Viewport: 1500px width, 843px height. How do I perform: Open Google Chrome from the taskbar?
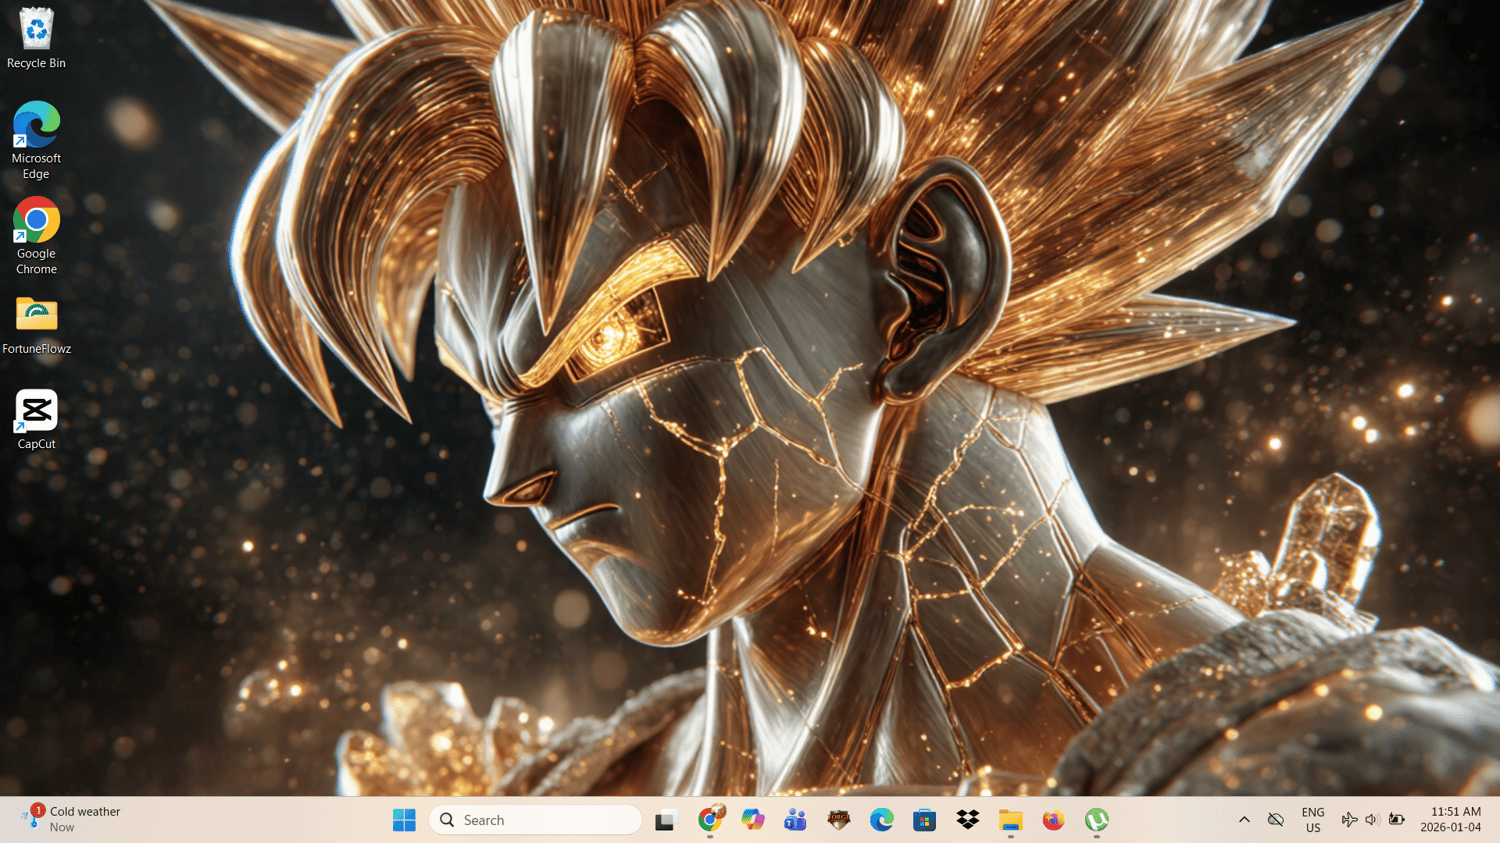(x=711, y=820)
